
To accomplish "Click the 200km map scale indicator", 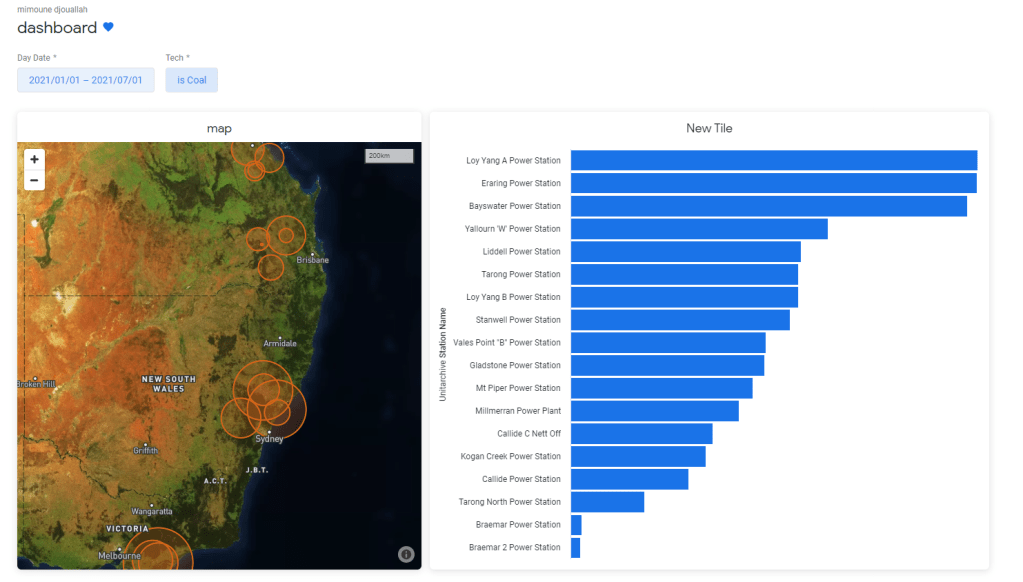I will [x=389, y=156].
